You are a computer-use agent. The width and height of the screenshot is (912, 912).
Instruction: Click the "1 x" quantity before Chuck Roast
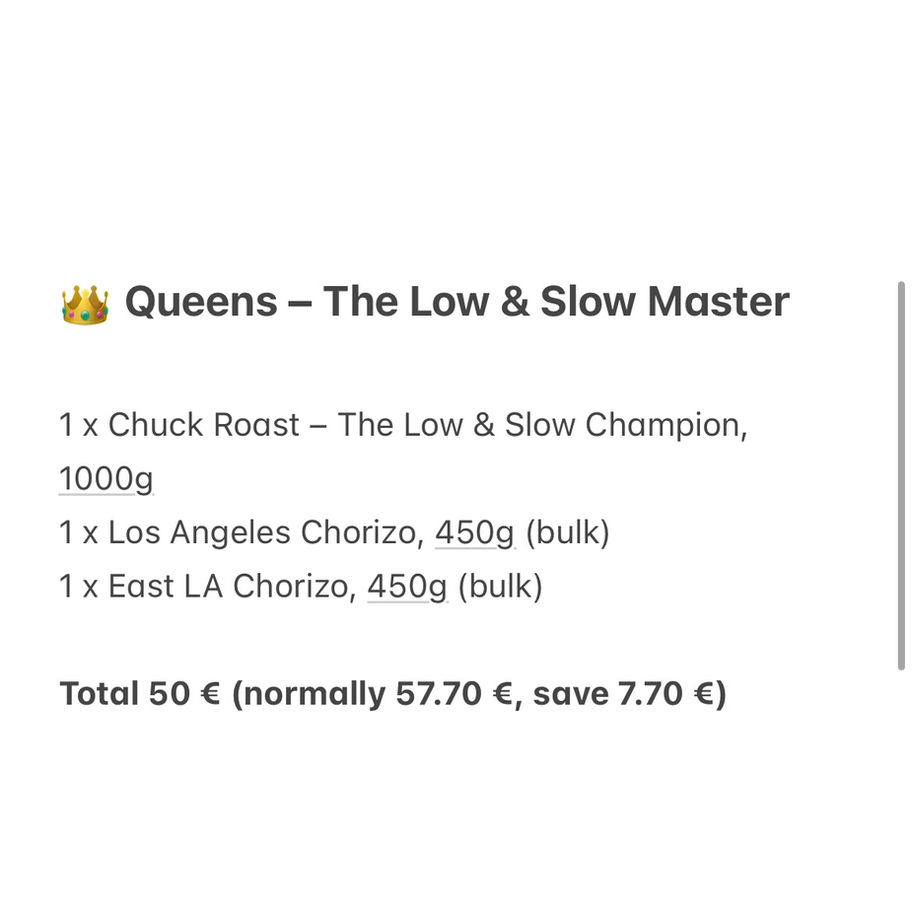[x=78, y=425]
